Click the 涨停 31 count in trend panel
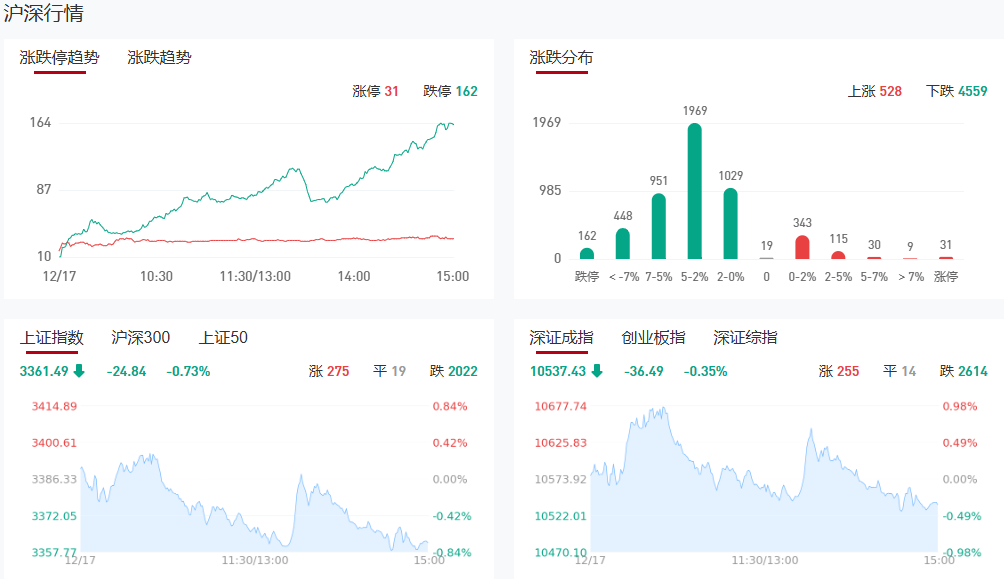This screenshot has width=1004, height=579. pos(376,91)
